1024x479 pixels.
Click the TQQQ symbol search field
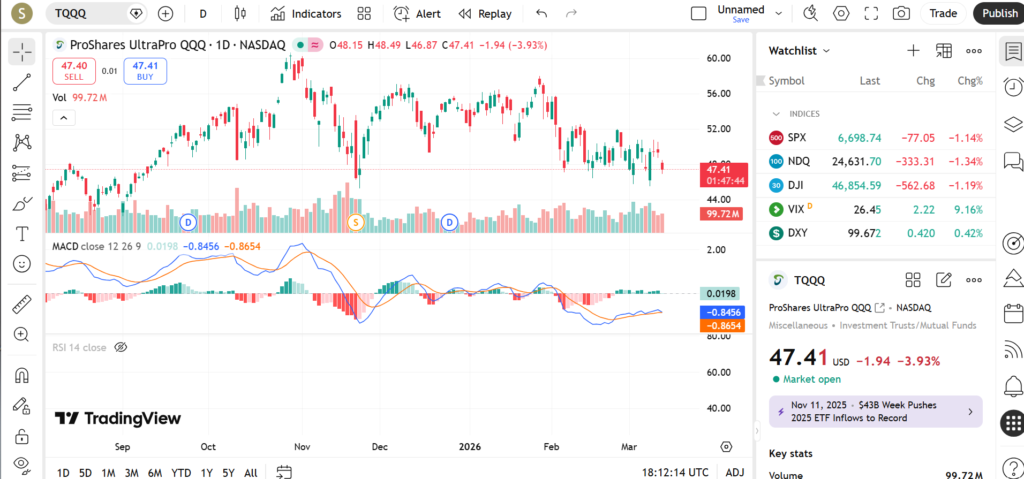coord(90,14)
